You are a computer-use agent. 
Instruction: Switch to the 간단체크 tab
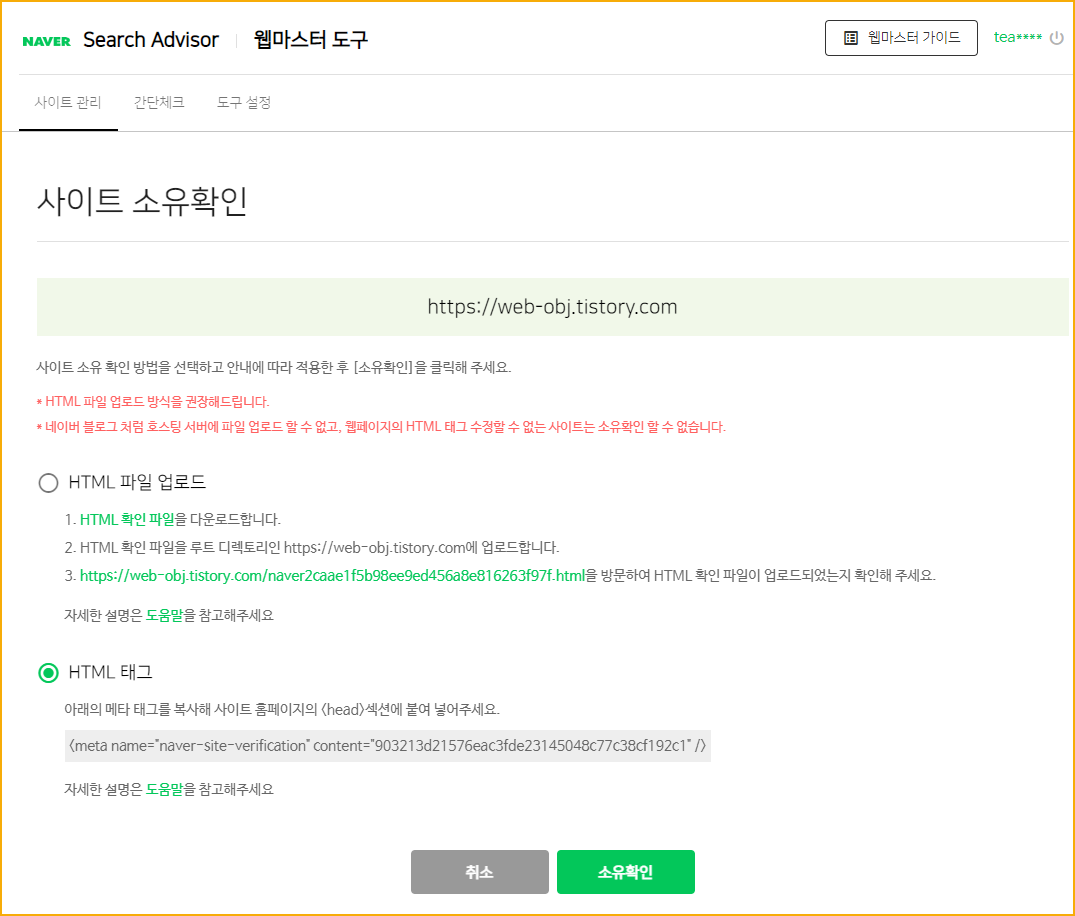[159, 102]
